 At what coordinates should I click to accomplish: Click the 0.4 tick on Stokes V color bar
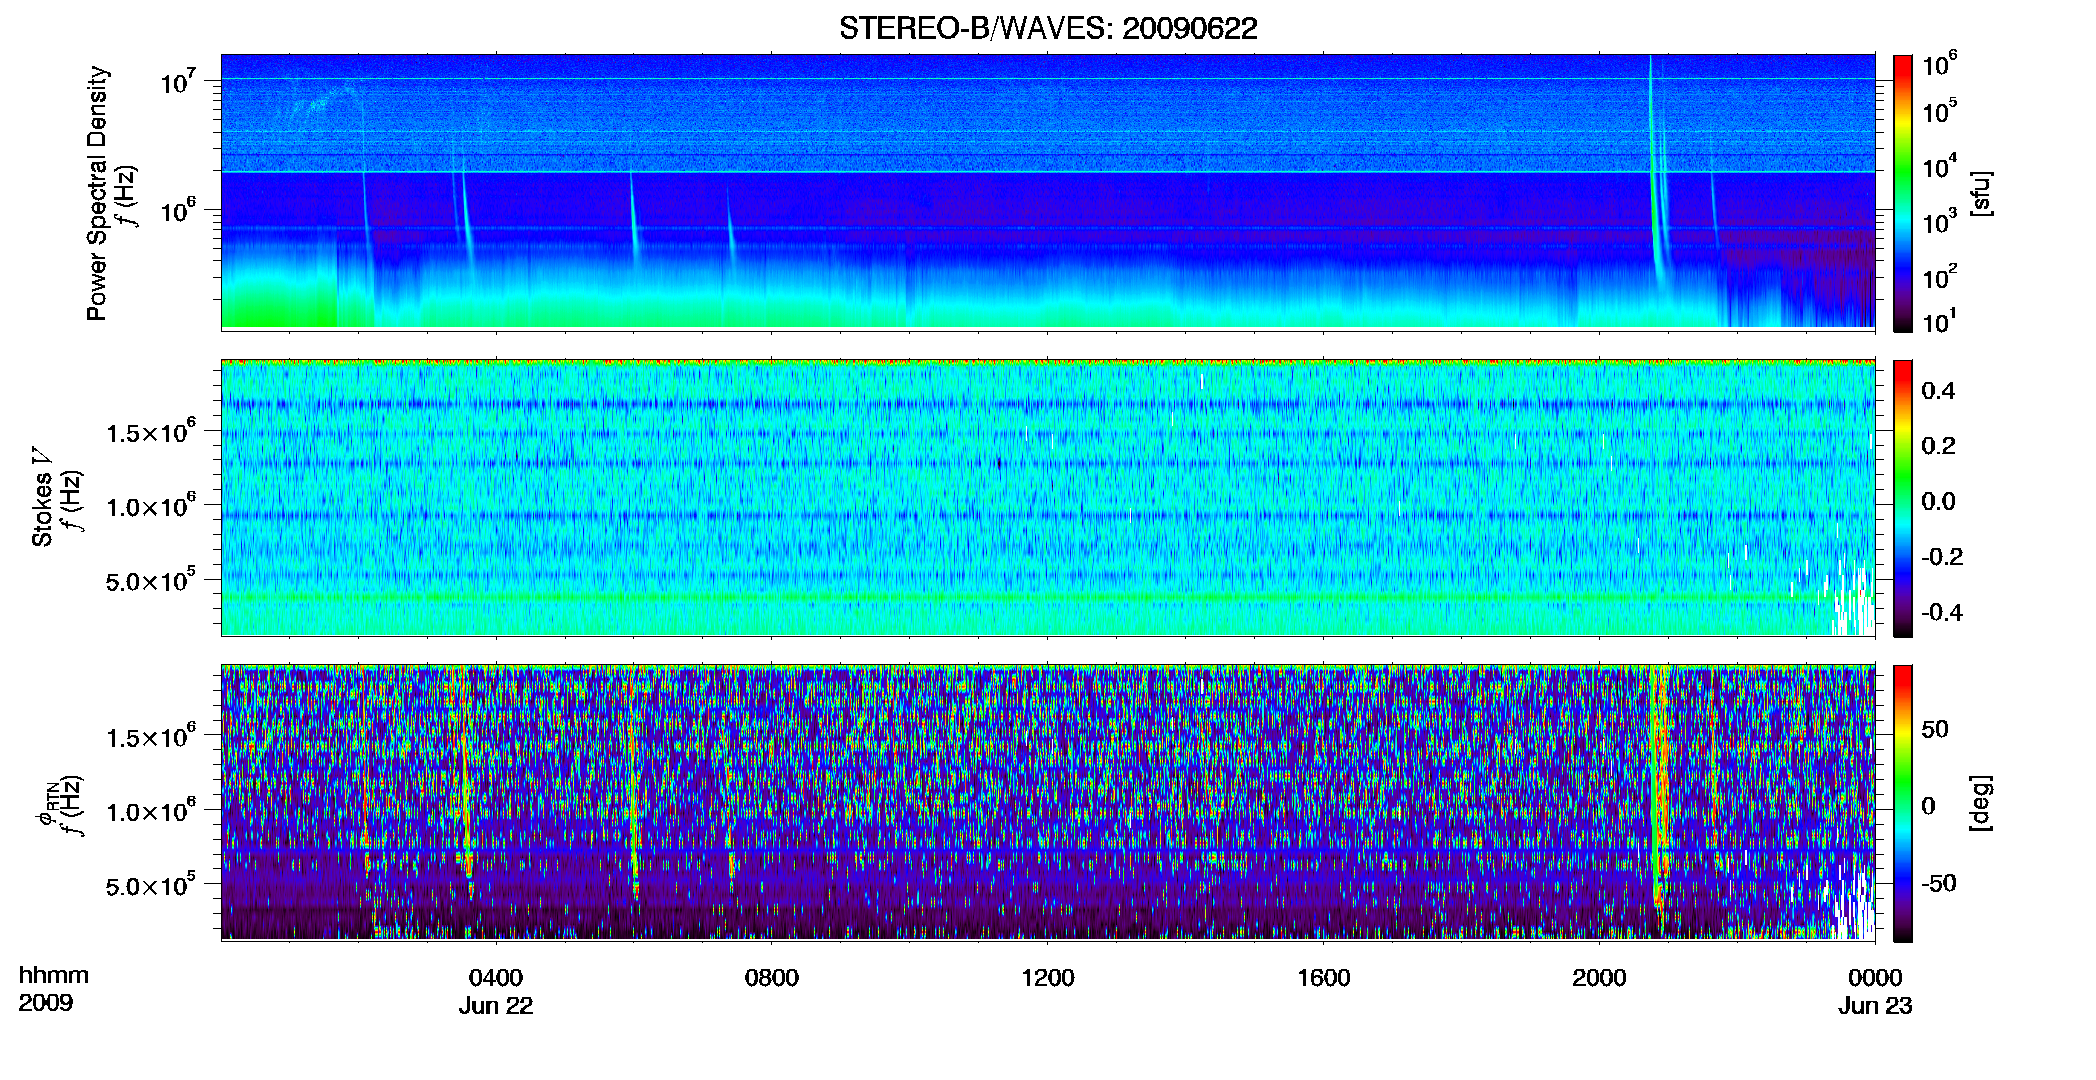(1938, 391)
